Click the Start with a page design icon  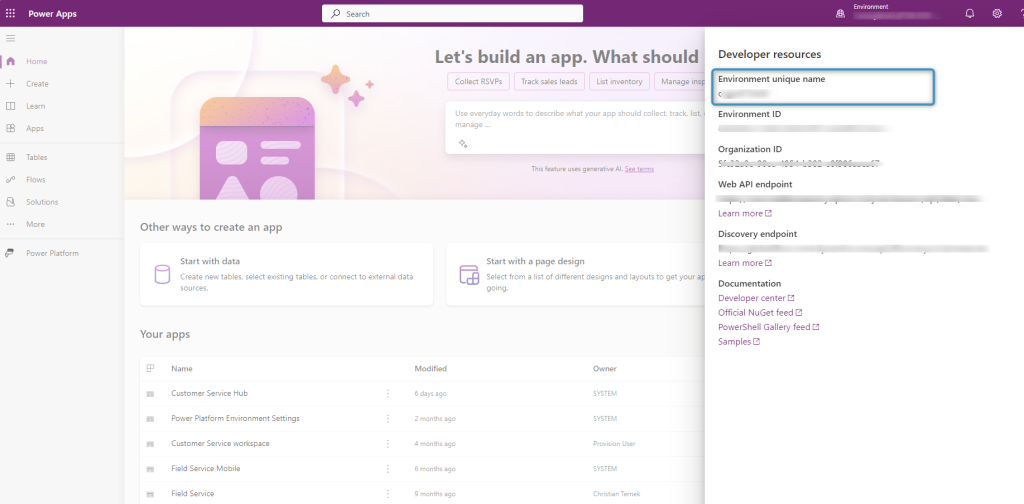tap(469, 275)
